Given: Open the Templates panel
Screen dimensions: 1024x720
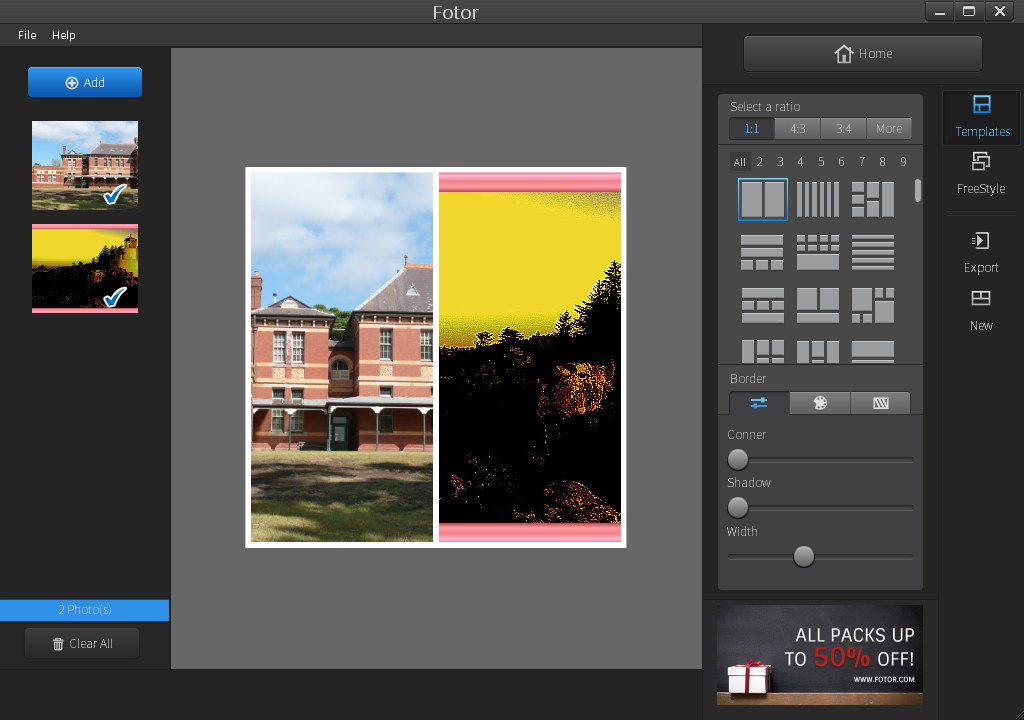Looking at the screenshot, I should click(x=982, y=117).
